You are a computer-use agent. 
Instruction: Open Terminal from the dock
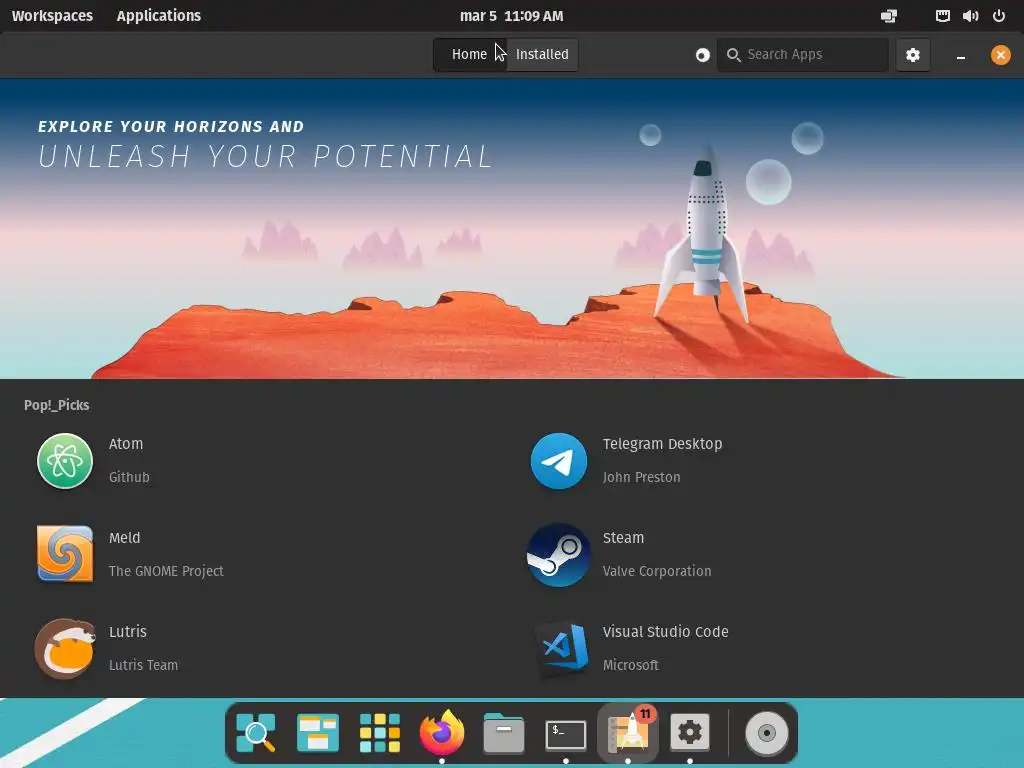point(566,734)
